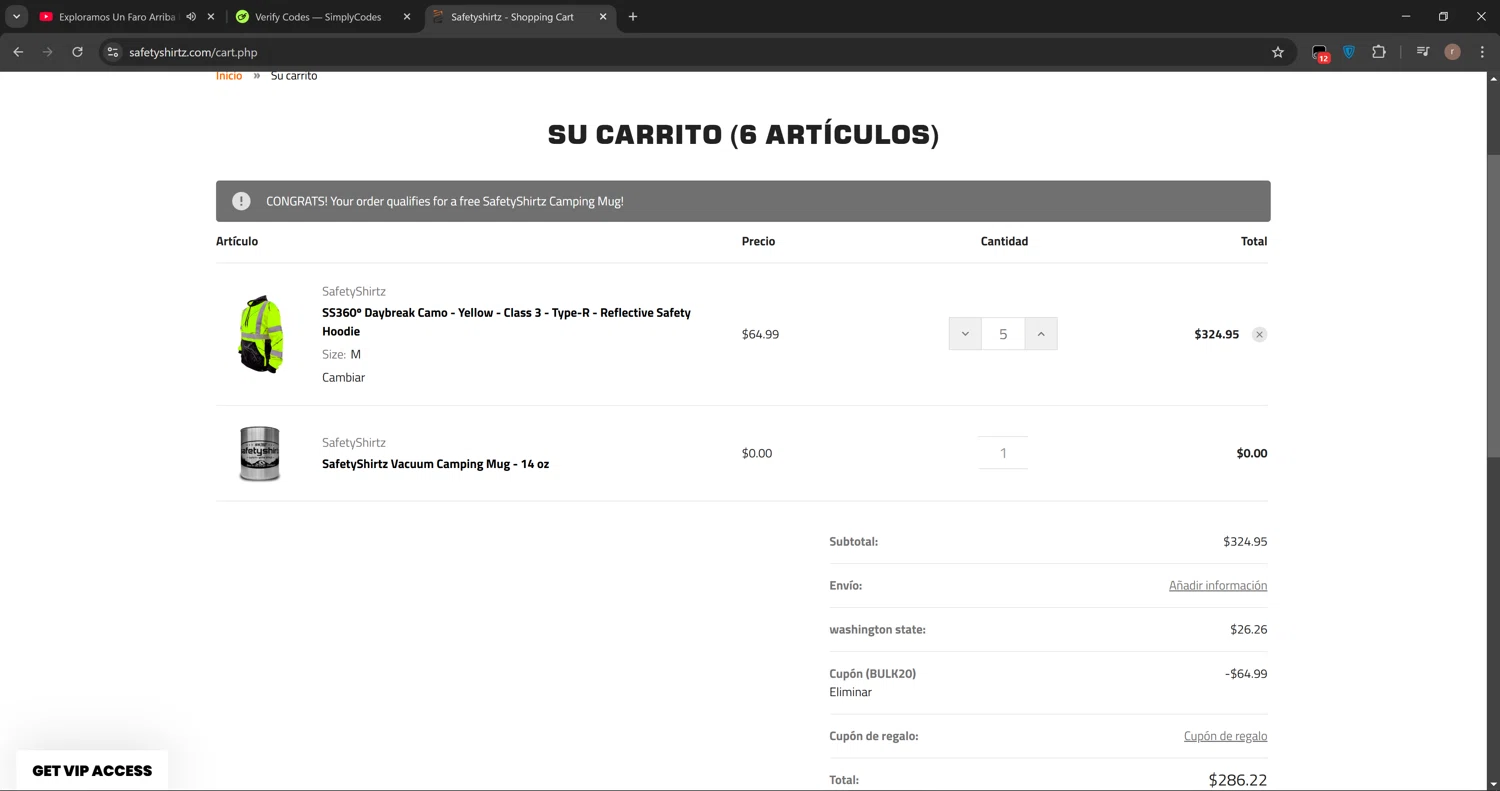Click the order total $286.22
Viewport: 1500px width, 791px height.
click(x=1238, y=780)
